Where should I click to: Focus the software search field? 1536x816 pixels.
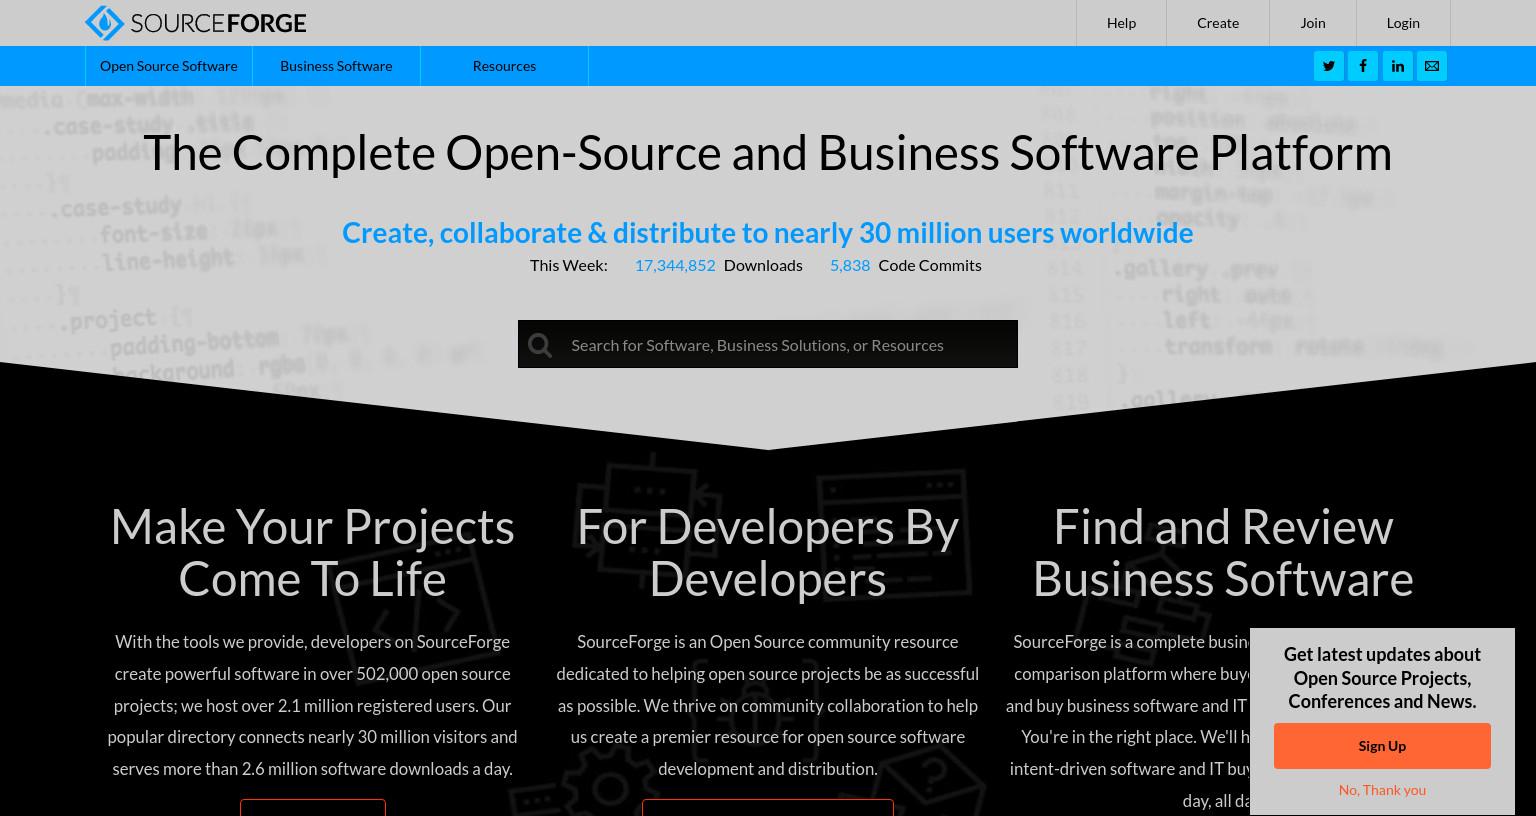pyautogui.click(x=768, y=344)
